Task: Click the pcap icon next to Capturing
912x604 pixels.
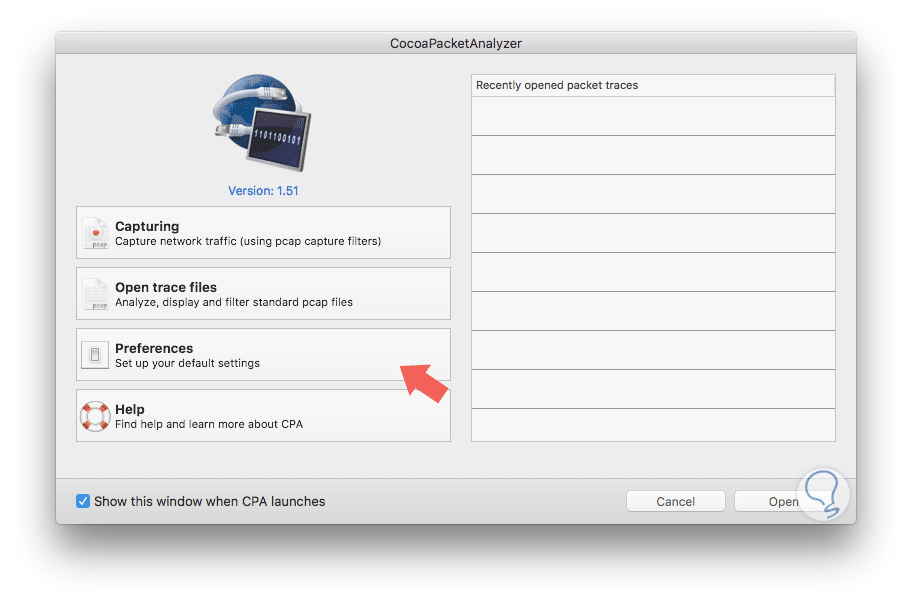Action: (95, 233)
